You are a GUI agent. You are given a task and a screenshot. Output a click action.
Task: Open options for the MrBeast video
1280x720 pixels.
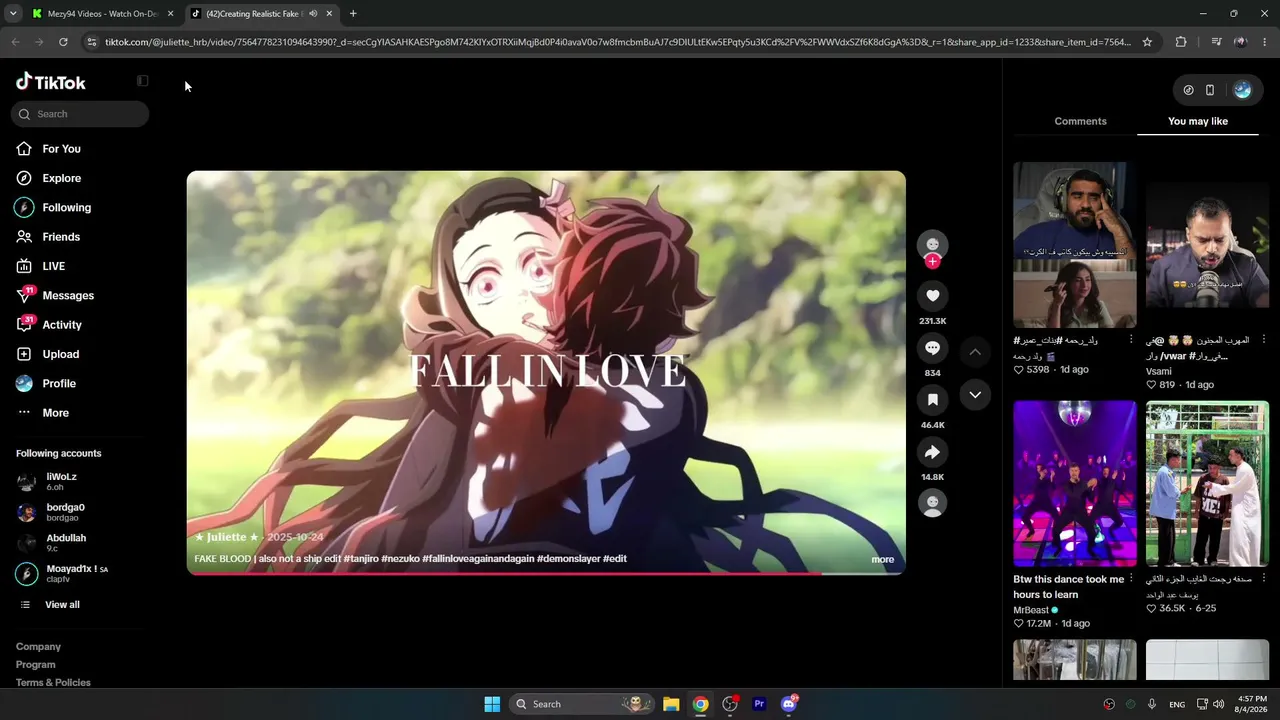pyautogui.click(x=1131, y=579)
